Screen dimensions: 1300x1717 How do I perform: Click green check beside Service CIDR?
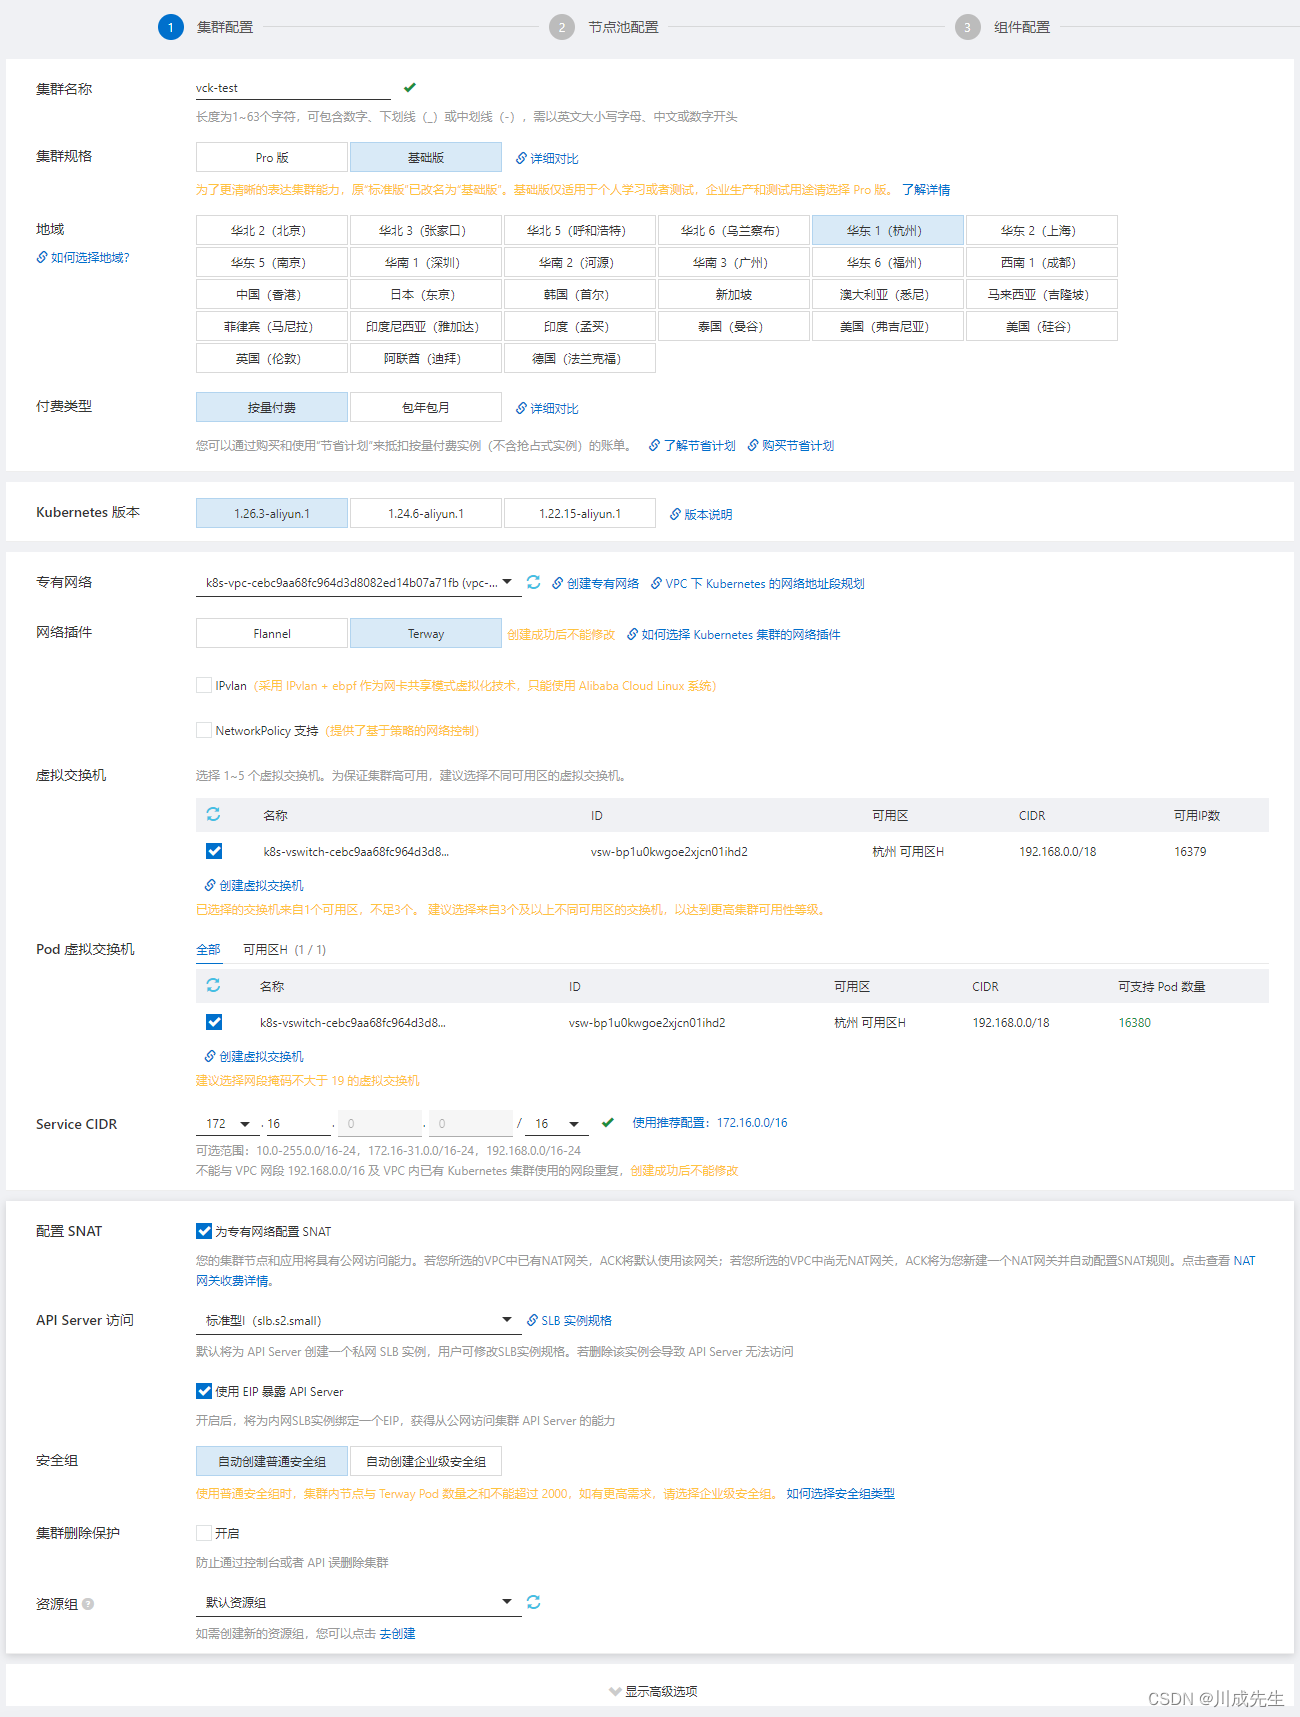(608, 1123)
